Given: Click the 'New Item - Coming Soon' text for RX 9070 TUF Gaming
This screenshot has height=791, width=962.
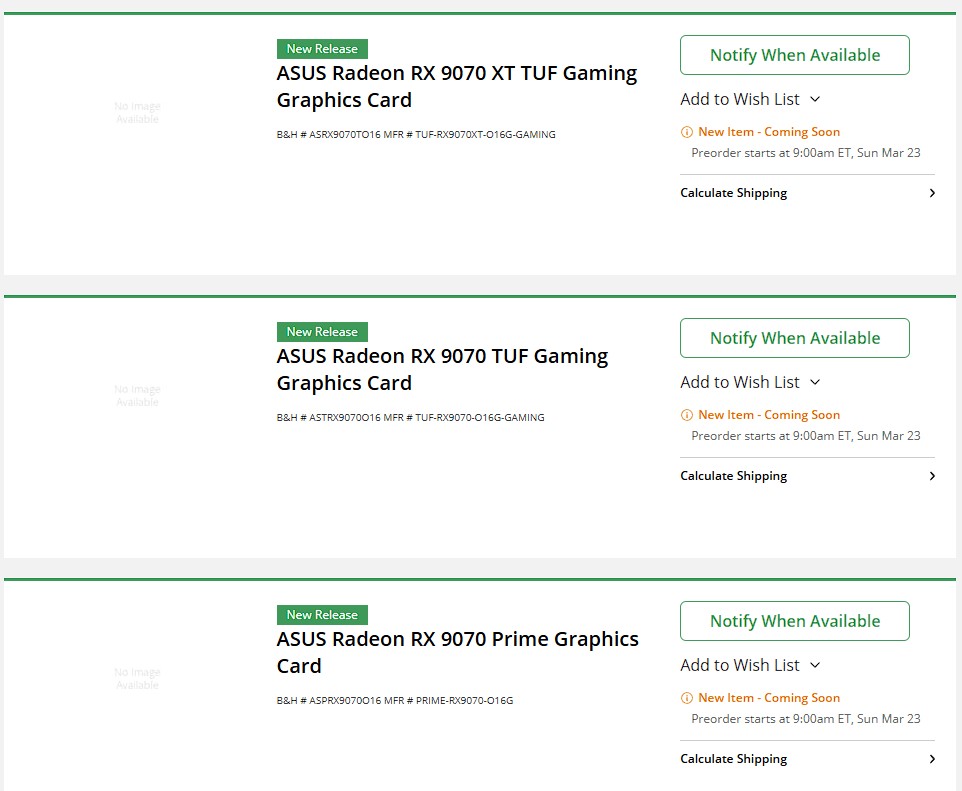Looking at the screenshot, I should (x=769, y=415).
